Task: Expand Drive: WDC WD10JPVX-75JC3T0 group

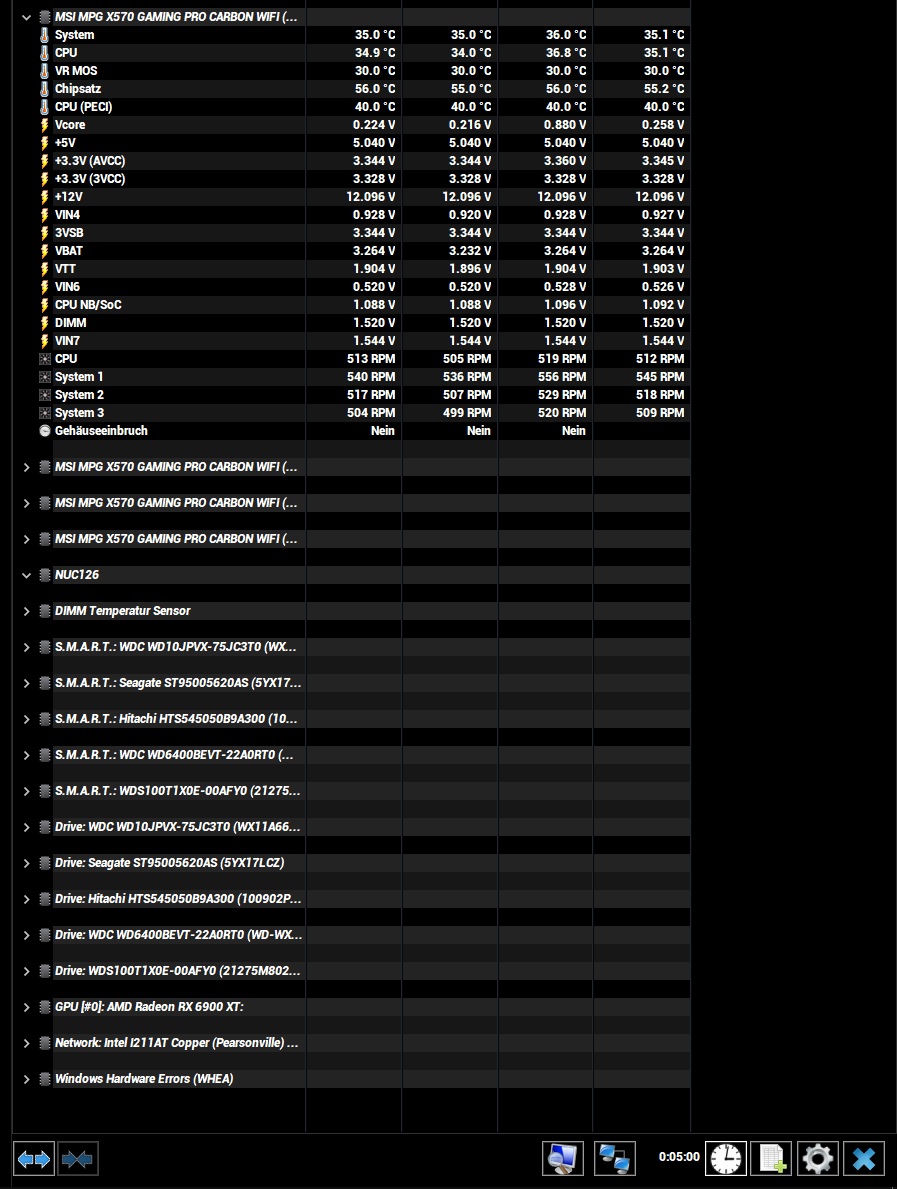Action: point(27,827)
